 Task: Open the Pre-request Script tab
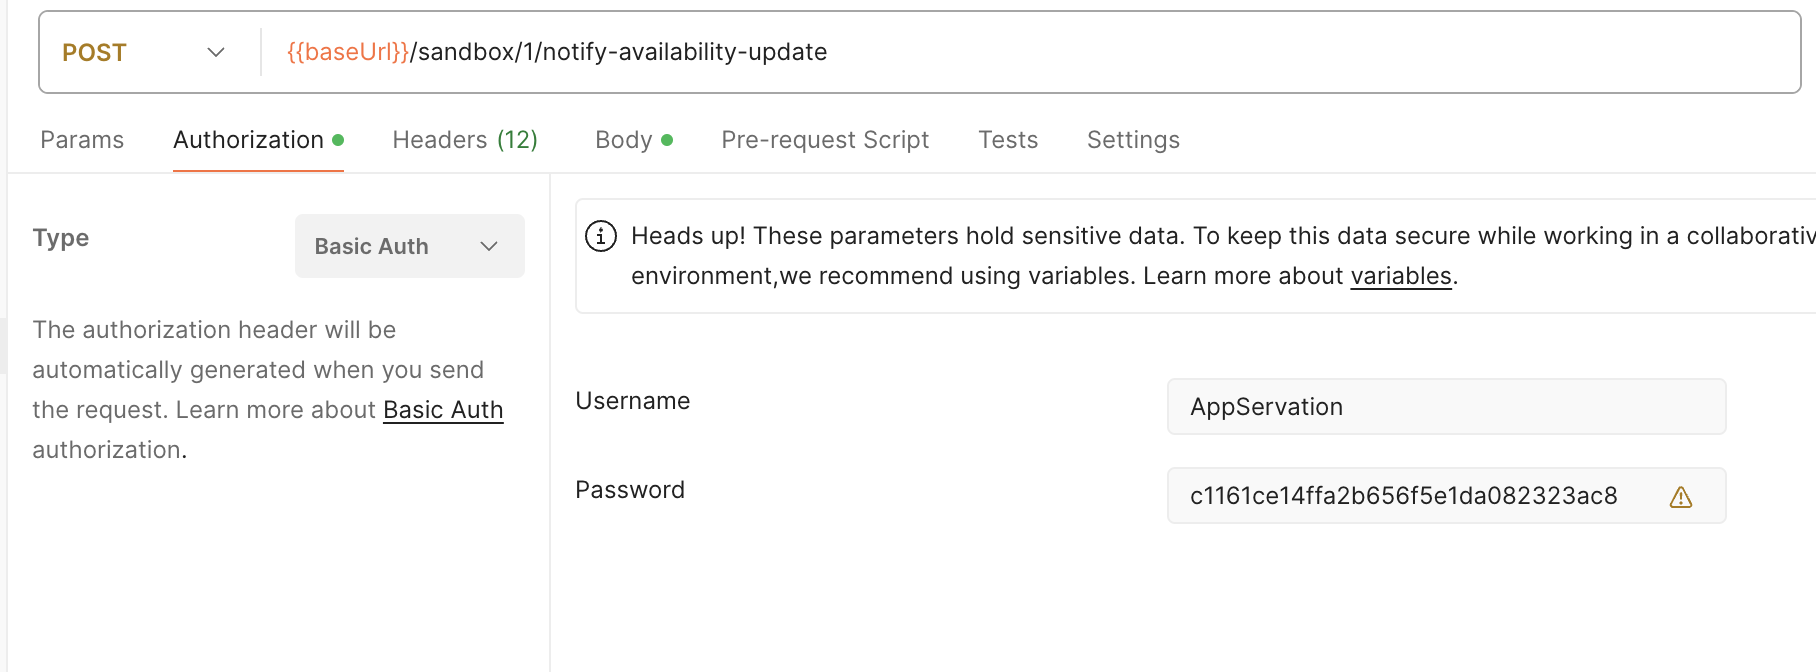(x=825, y=140)
